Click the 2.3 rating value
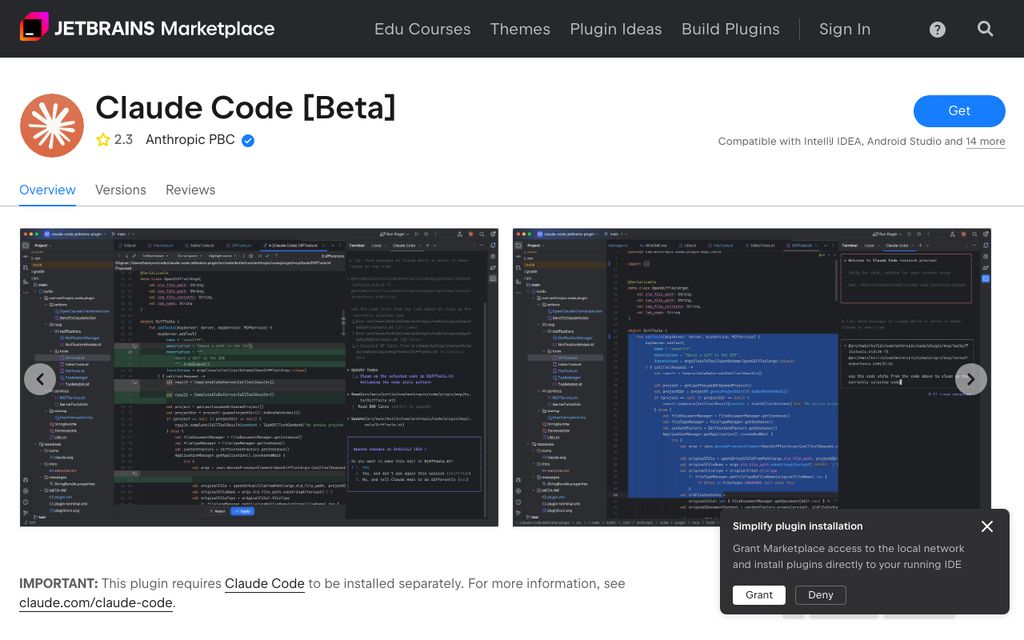The width and height of the screenshot is (1024, 640). 123,140
